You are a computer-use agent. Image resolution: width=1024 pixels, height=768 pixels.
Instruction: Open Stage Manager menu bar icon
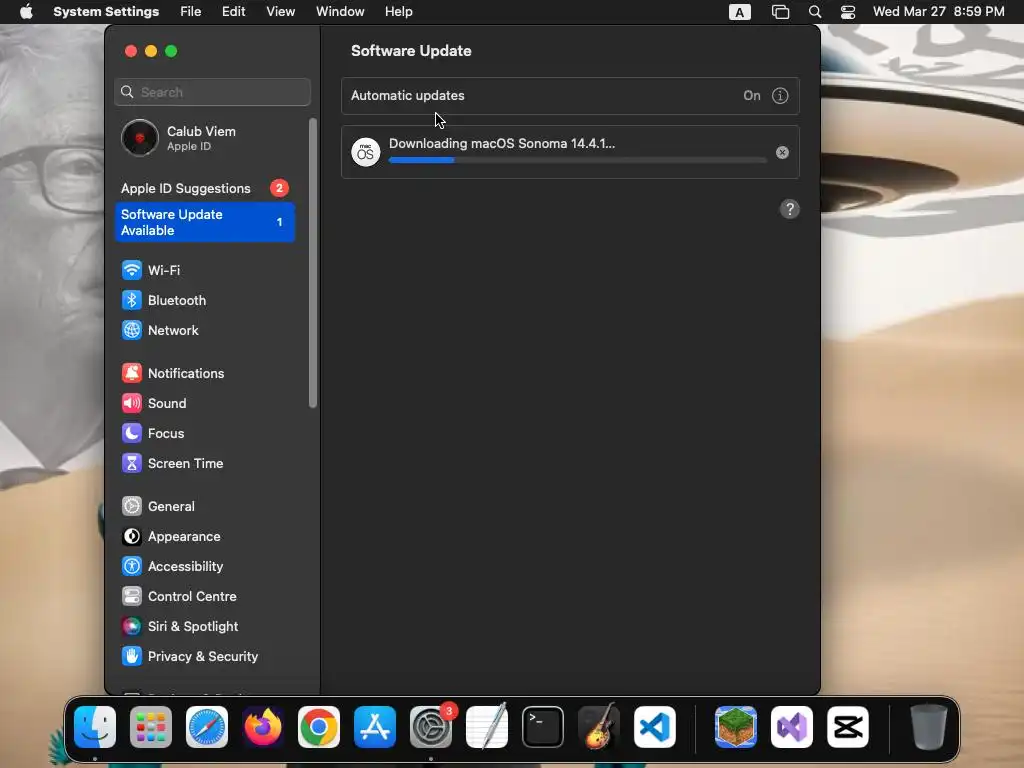780,12
